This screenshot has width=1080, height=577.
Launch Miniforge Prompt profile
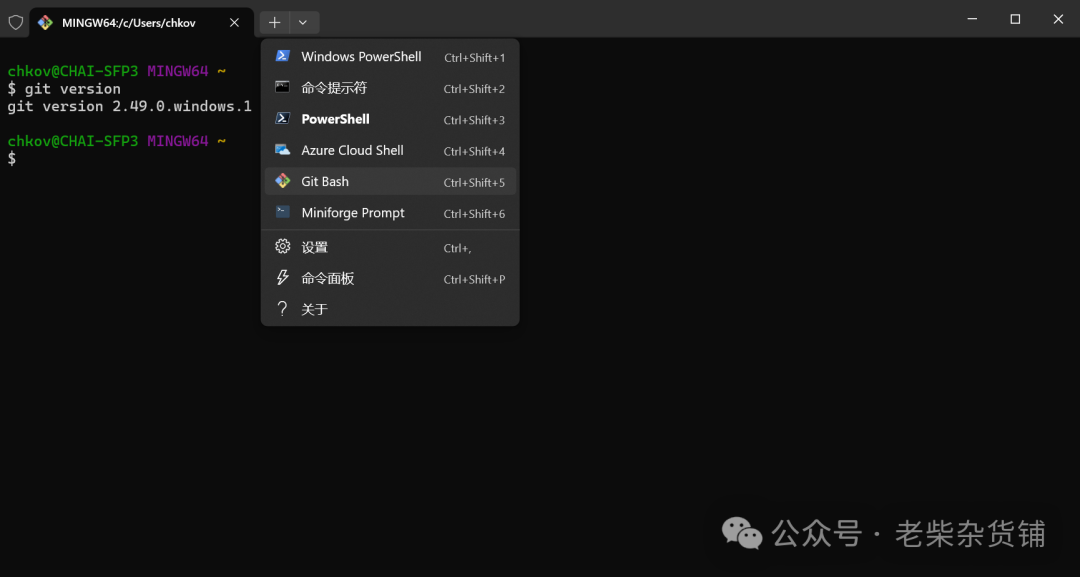pyautogui.click(x=390, y=213)
